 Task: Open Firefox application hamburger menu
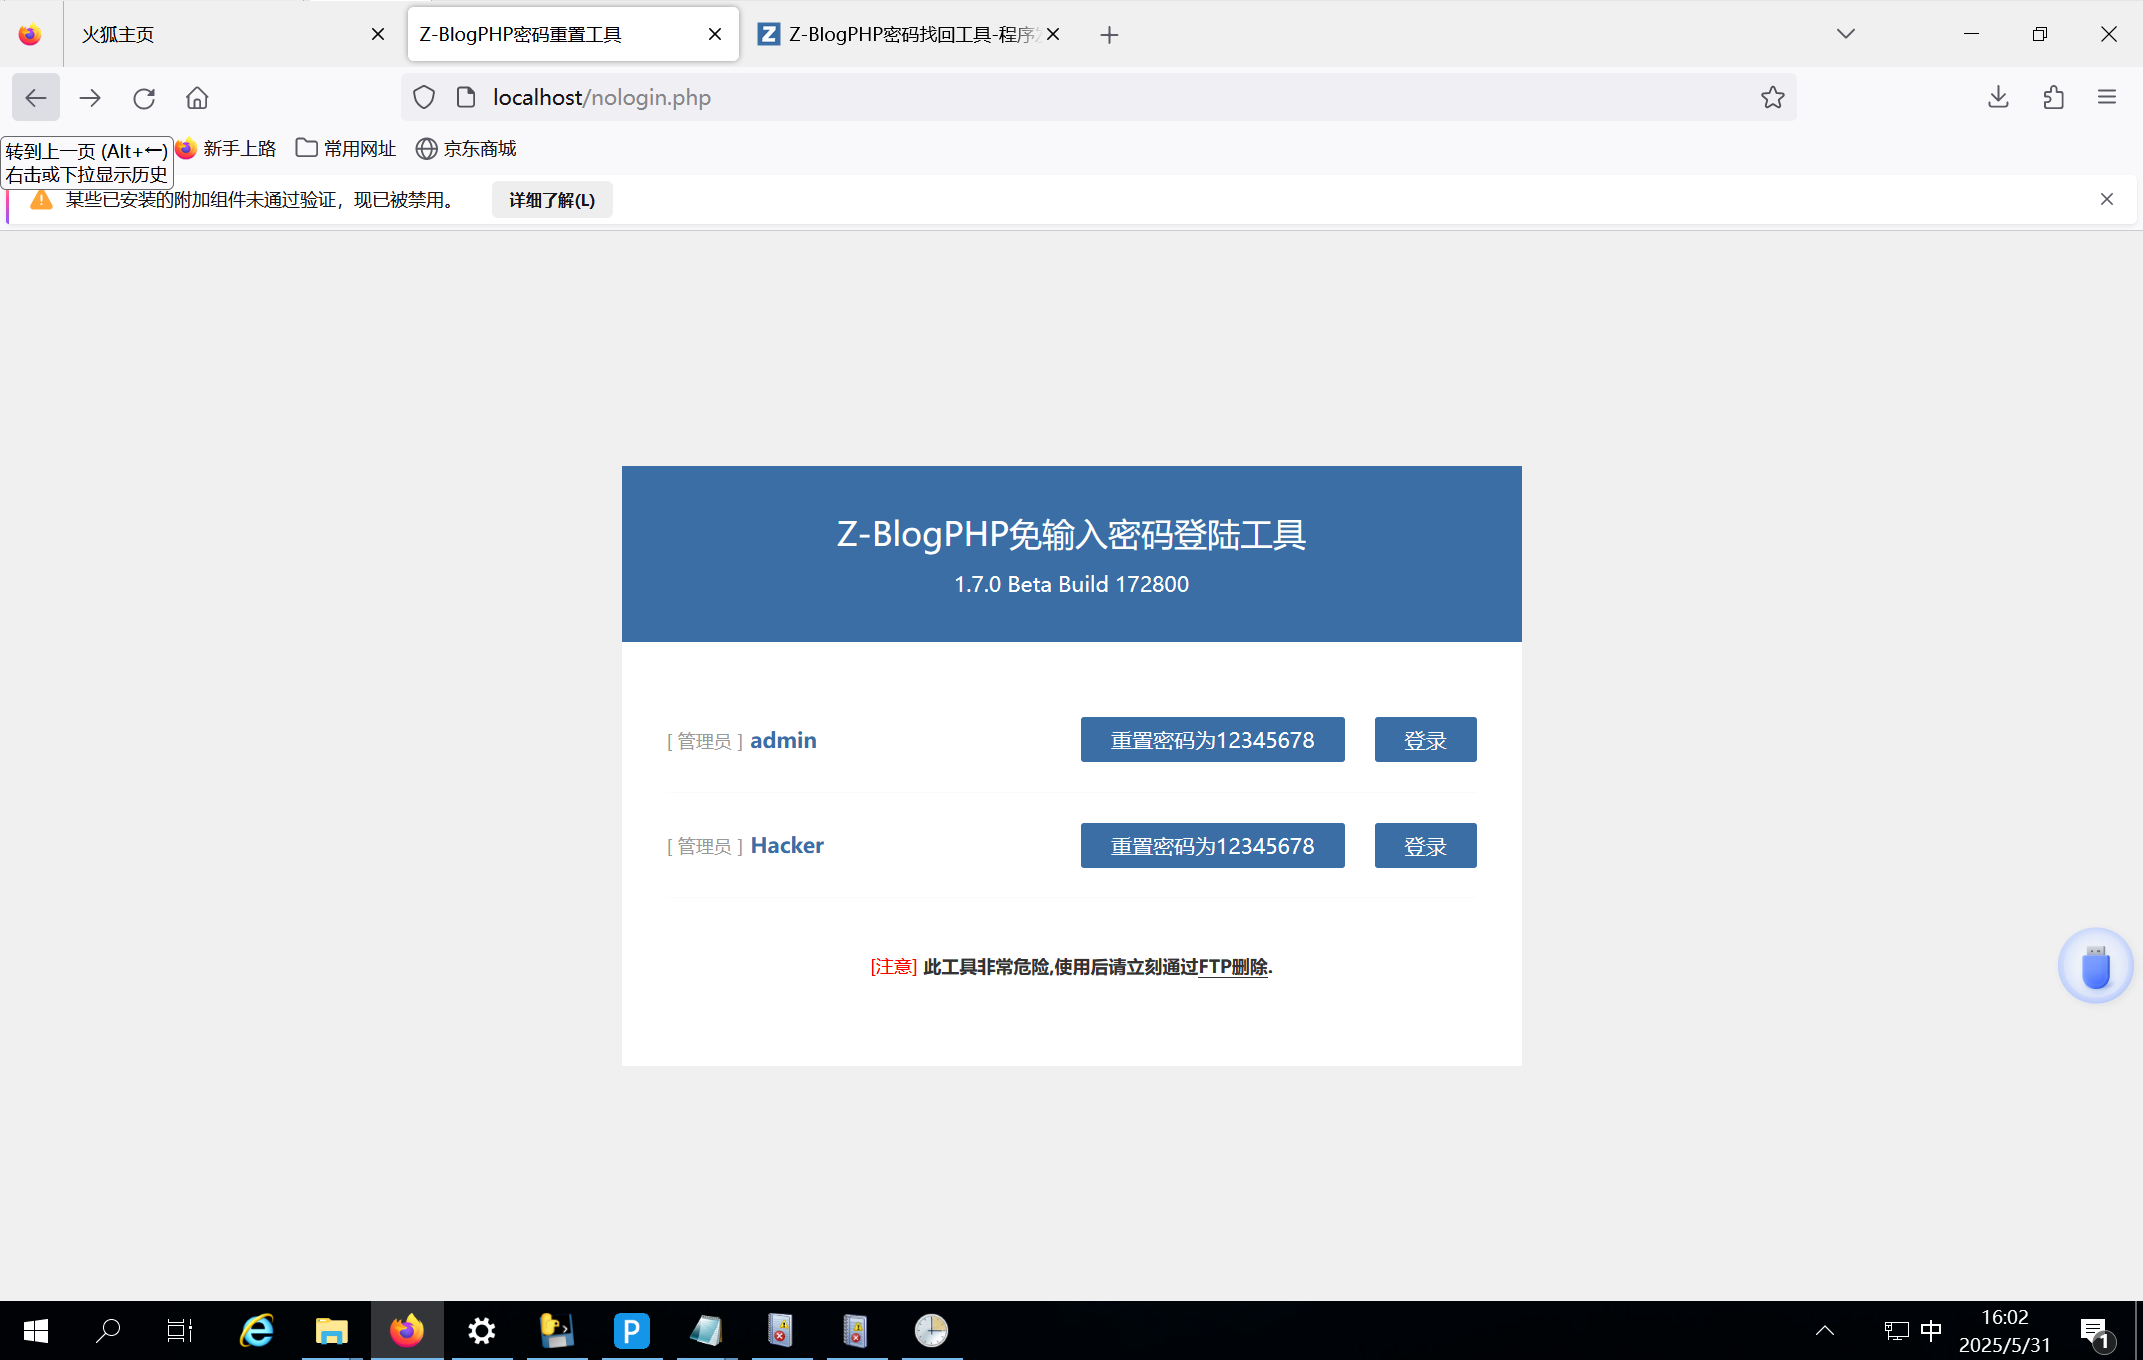(2107, 98)
